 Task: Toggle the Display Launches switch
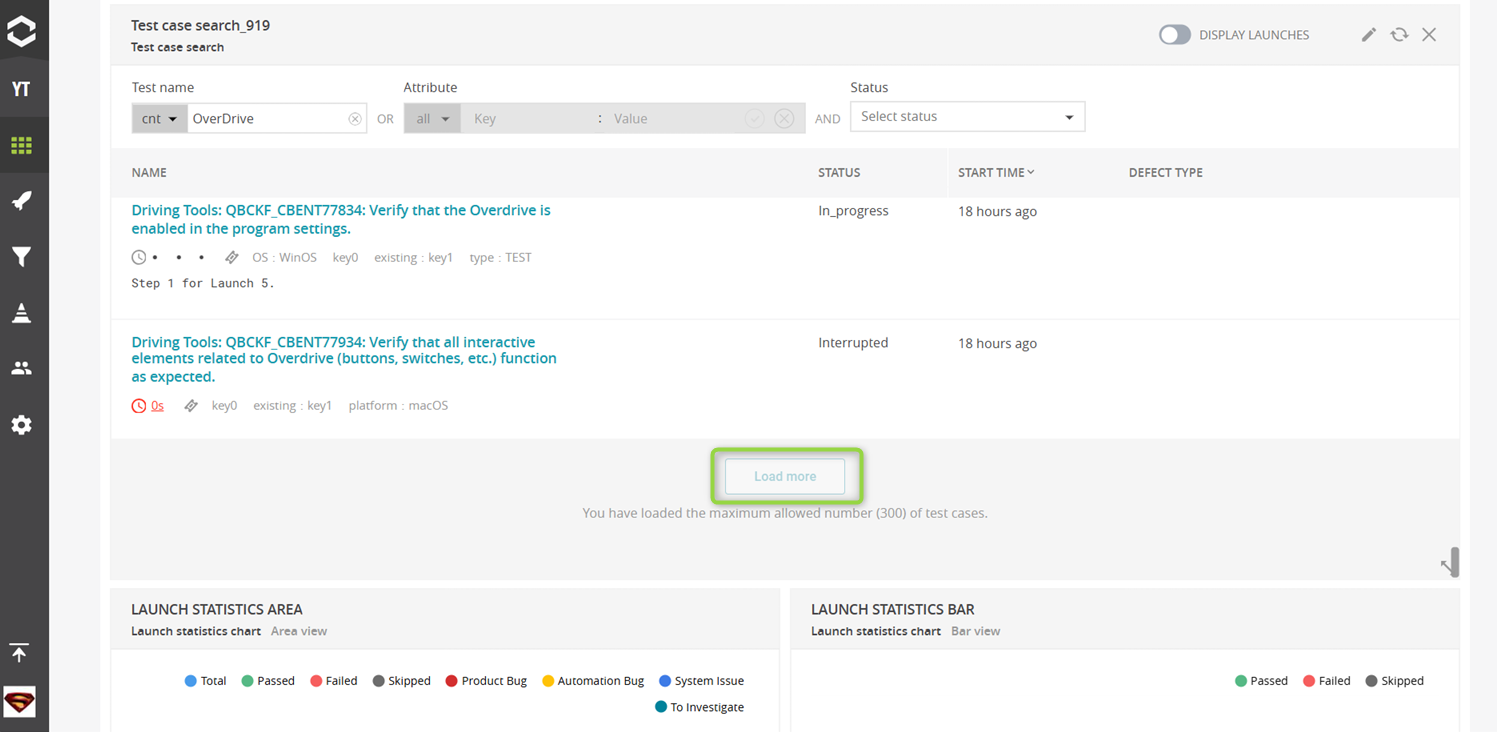1175,35
